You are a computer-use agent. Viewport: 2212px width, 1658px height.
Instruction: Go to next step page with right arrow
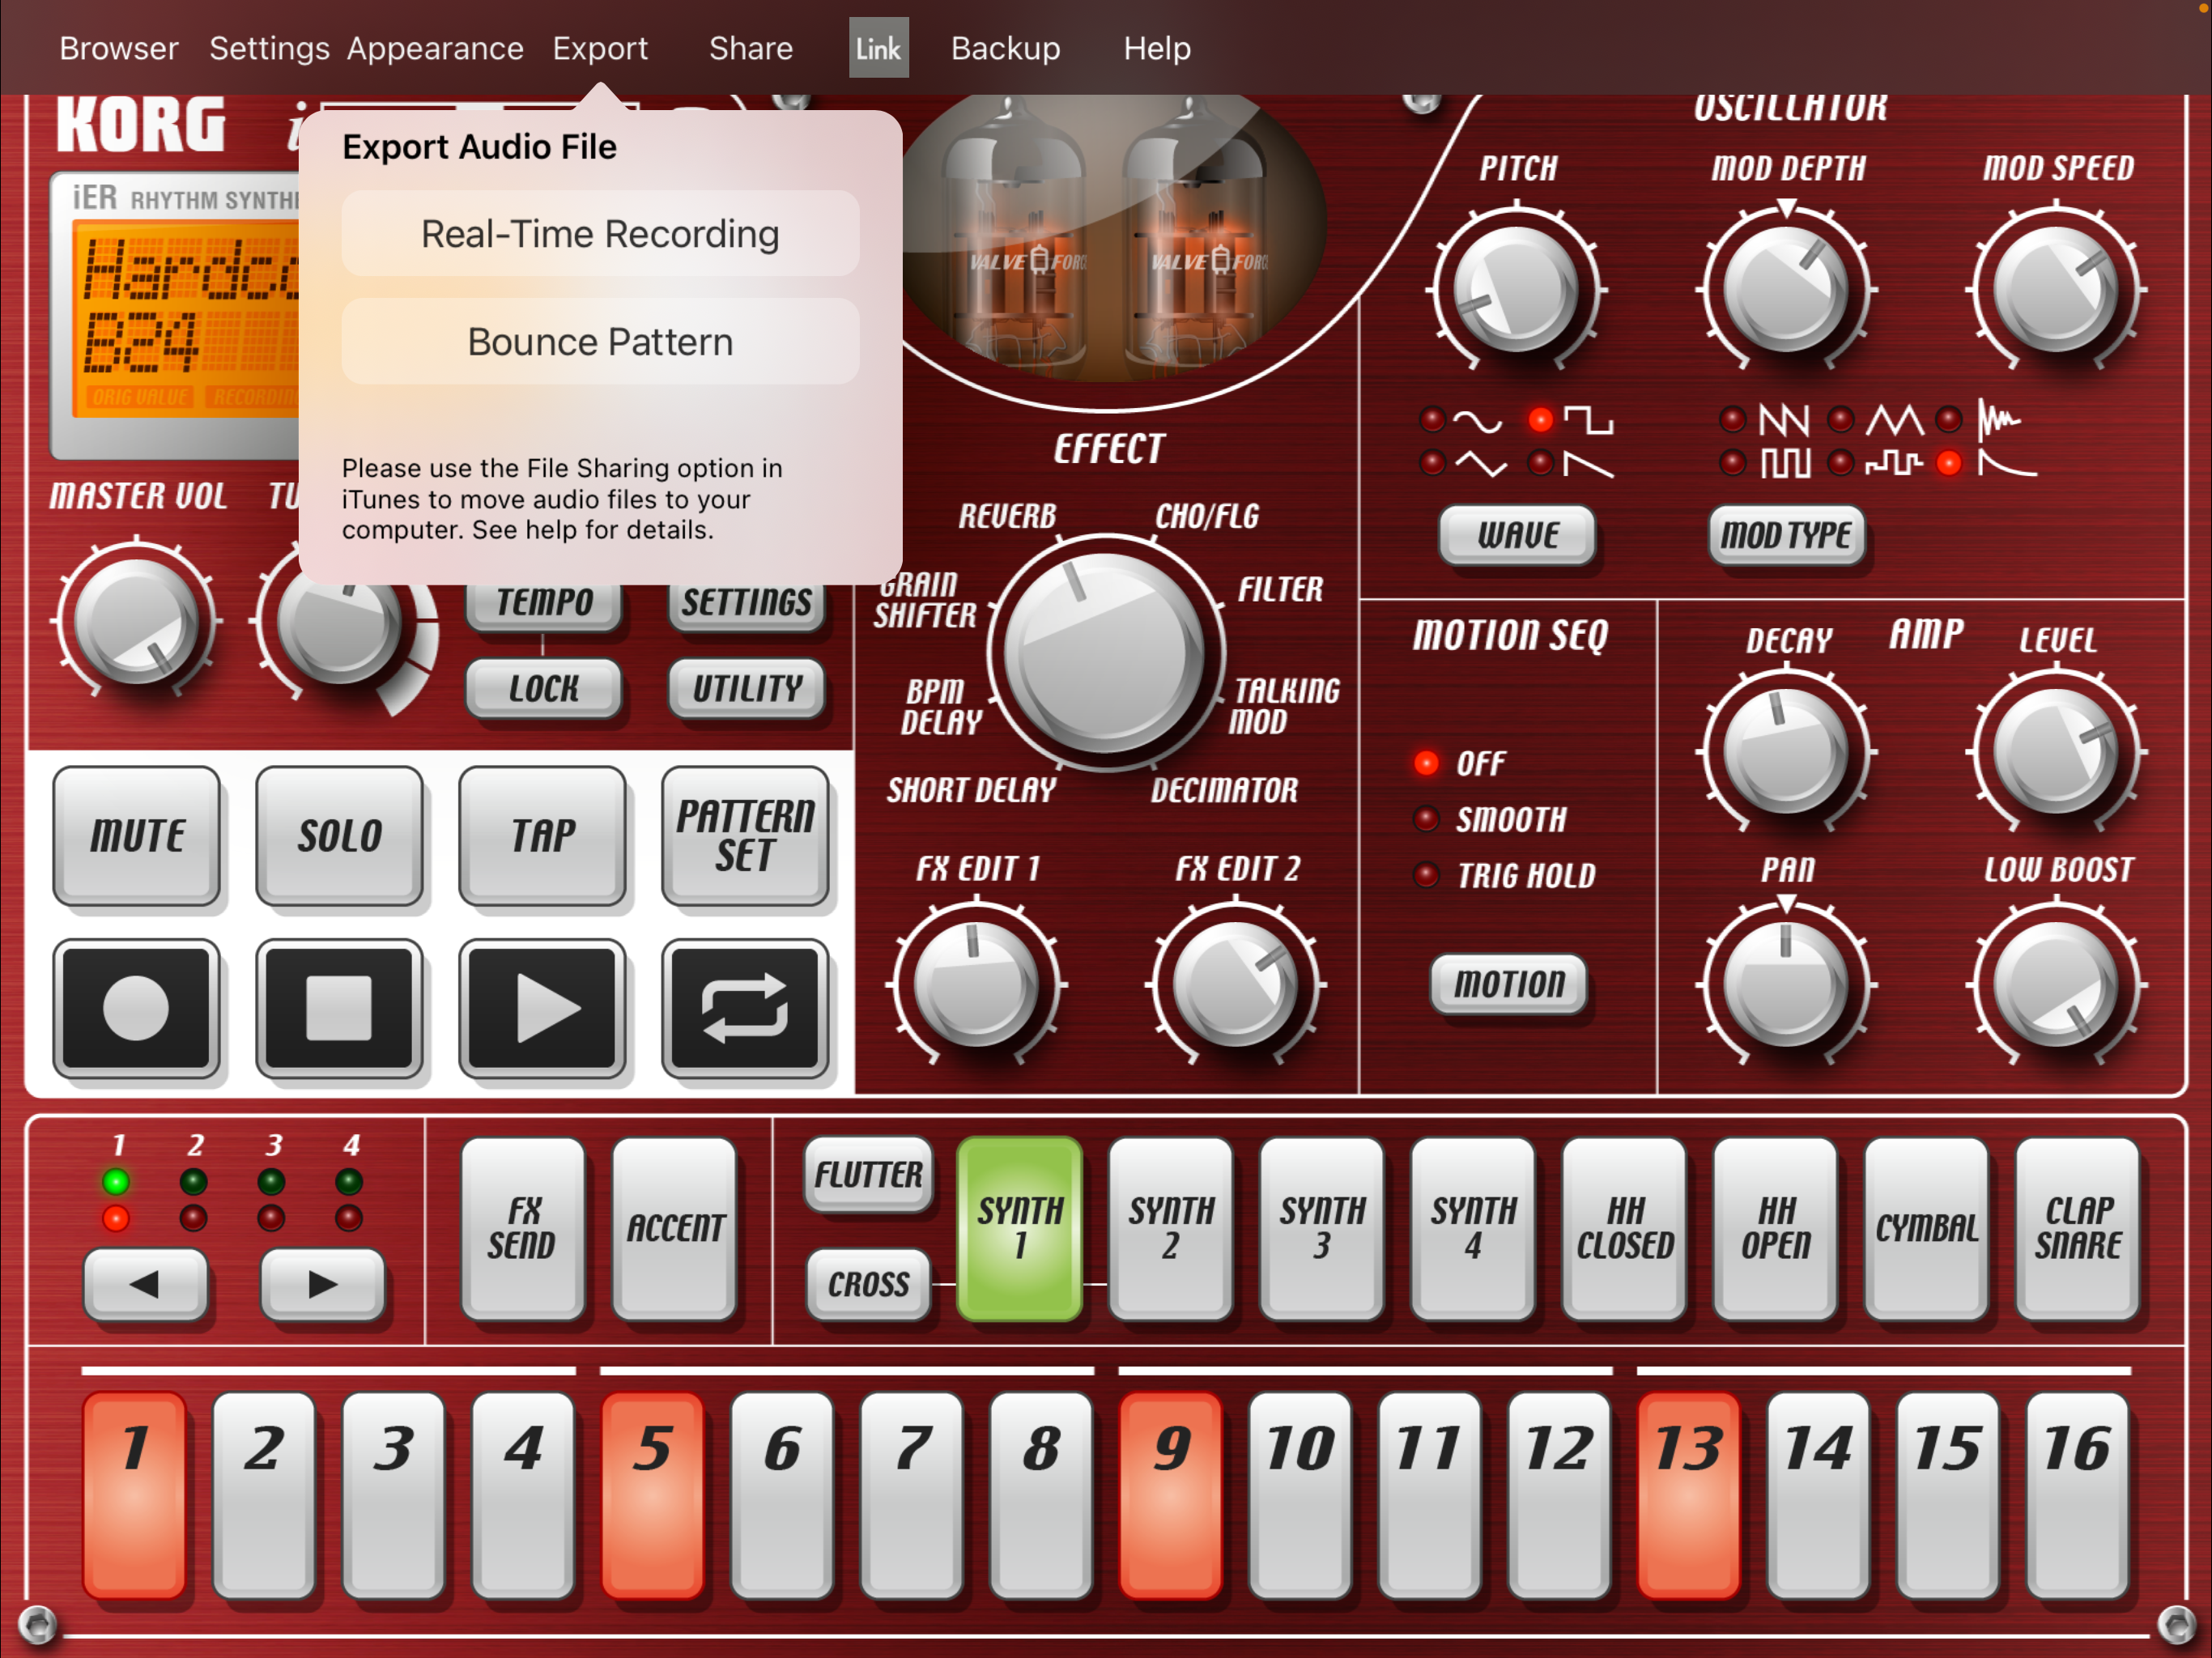(322, 1284)
